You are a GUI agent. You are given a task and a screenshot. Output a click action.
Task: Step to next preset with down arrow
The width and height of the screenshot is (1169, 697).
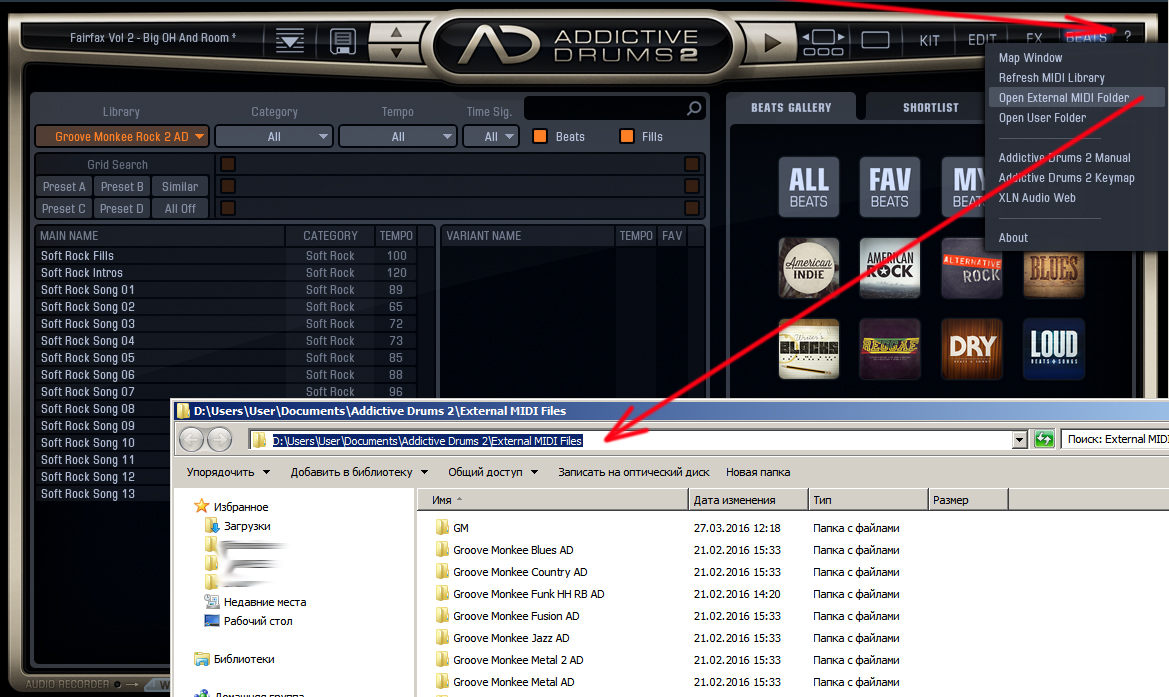point(396,53)
